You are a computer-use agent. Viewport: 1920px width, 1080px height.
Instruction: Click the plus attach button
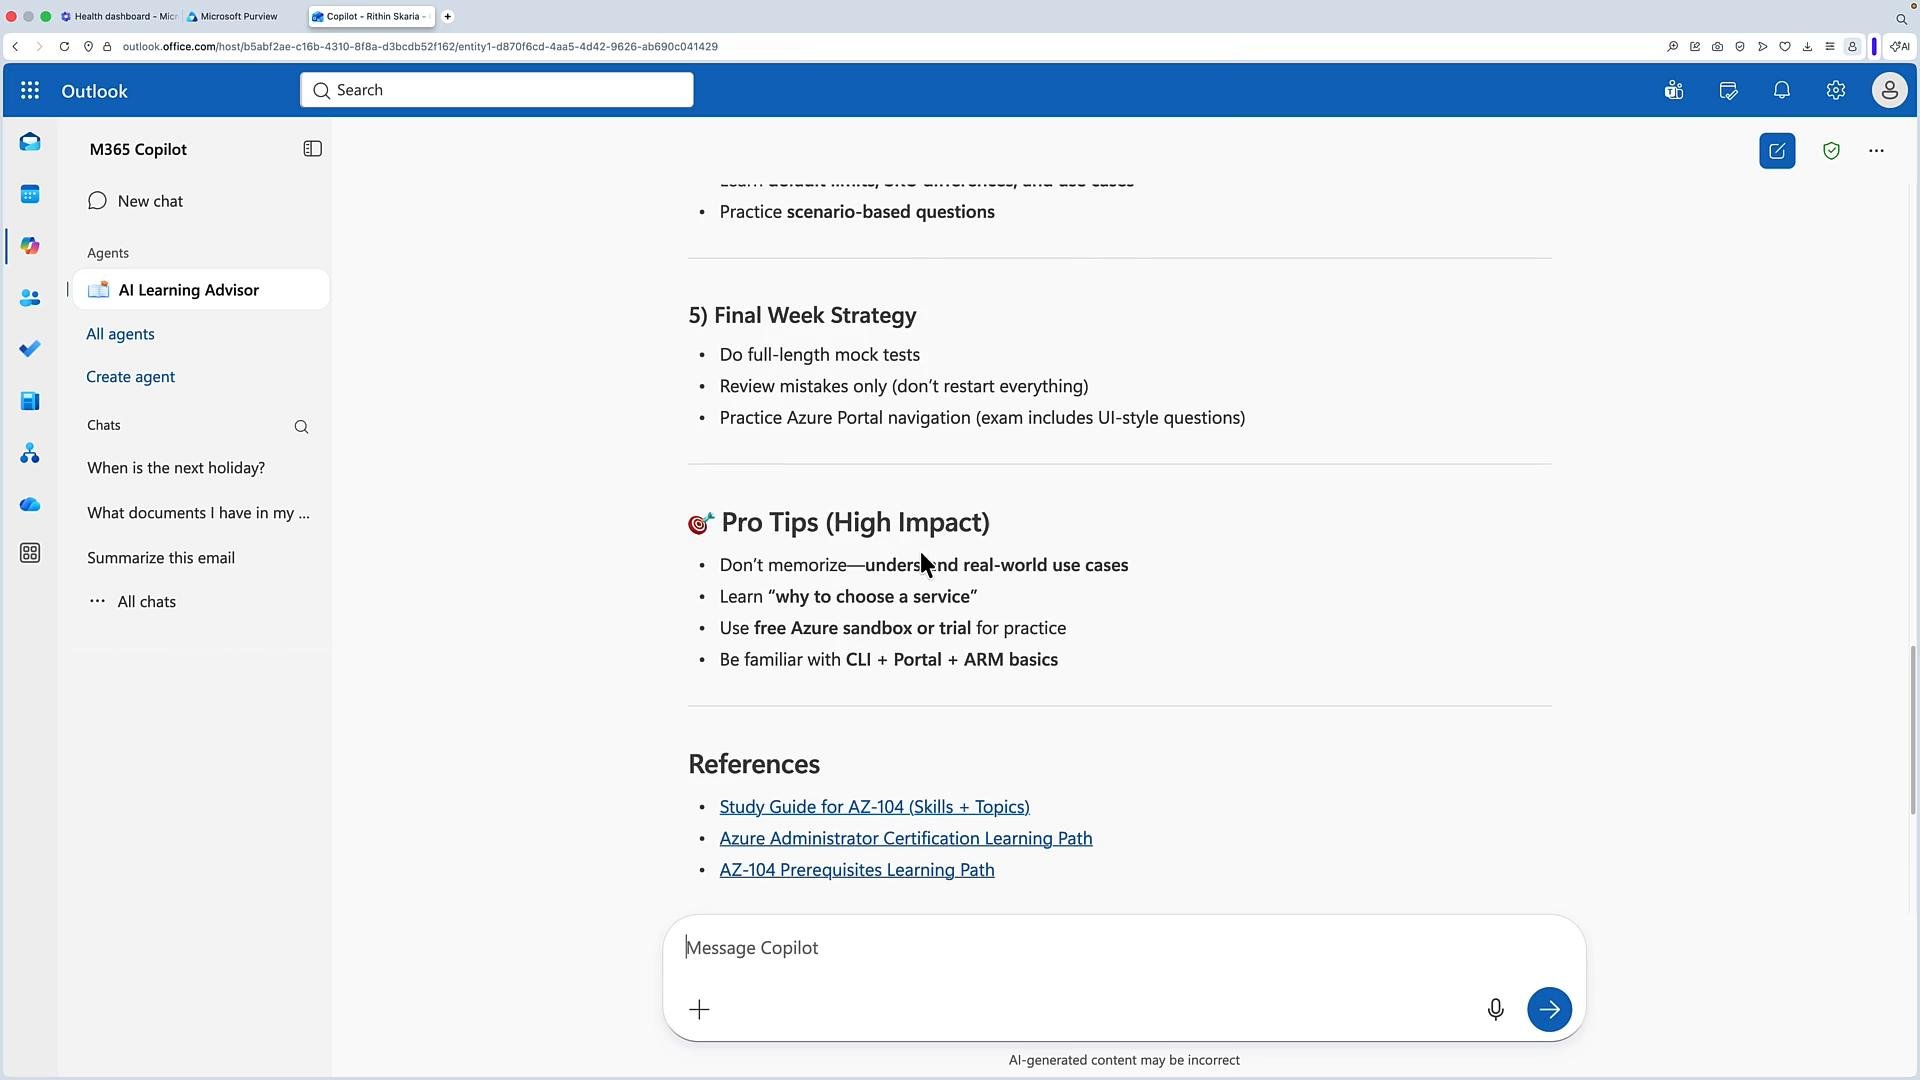(x=699, y=1010)
